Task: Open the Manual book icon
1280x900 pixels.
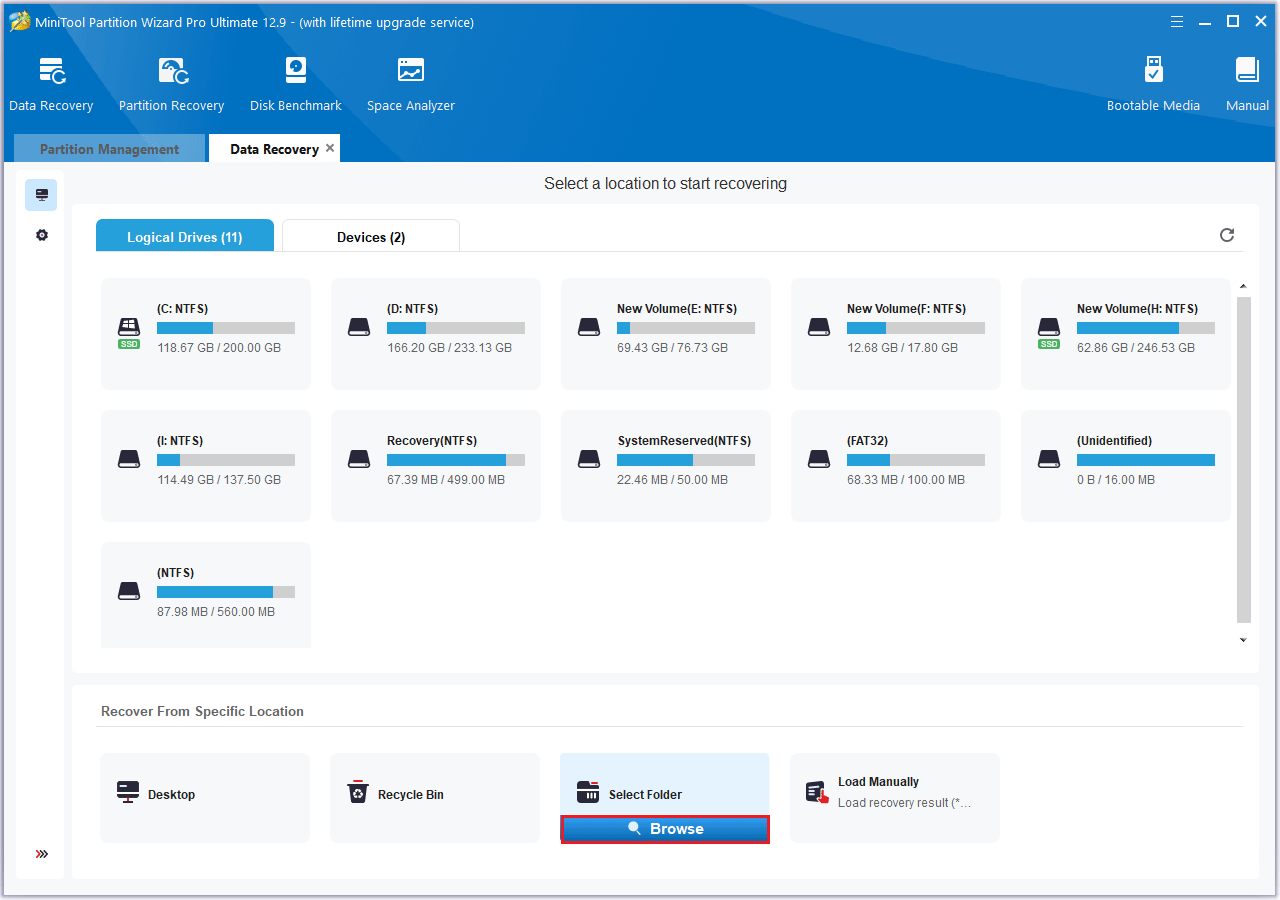Action: click(x=1247, y=73)
